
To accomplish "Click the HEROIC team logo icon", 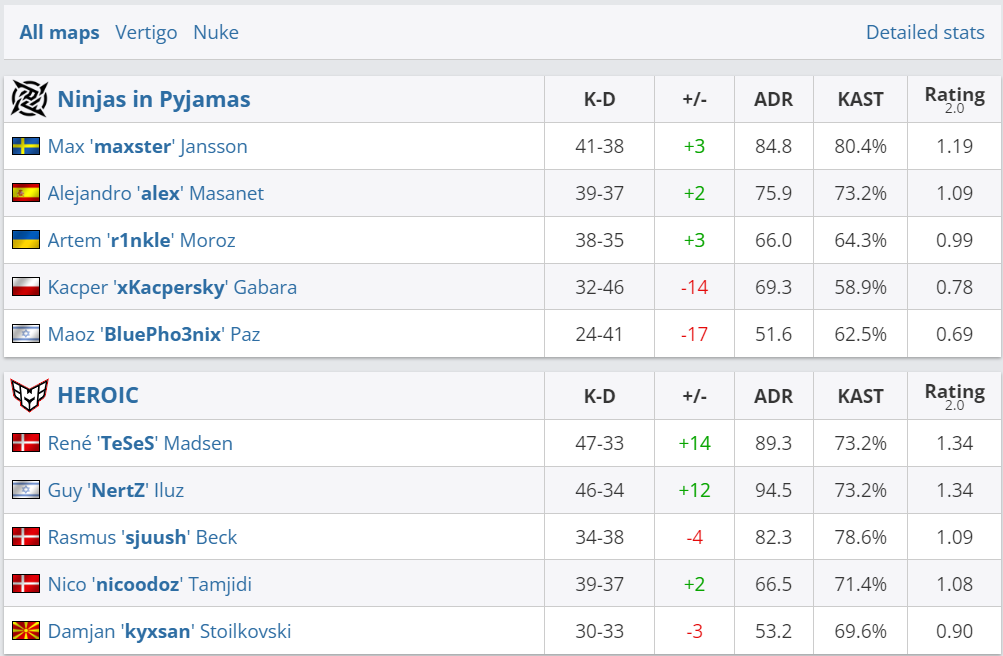I will tap(29, 396).
